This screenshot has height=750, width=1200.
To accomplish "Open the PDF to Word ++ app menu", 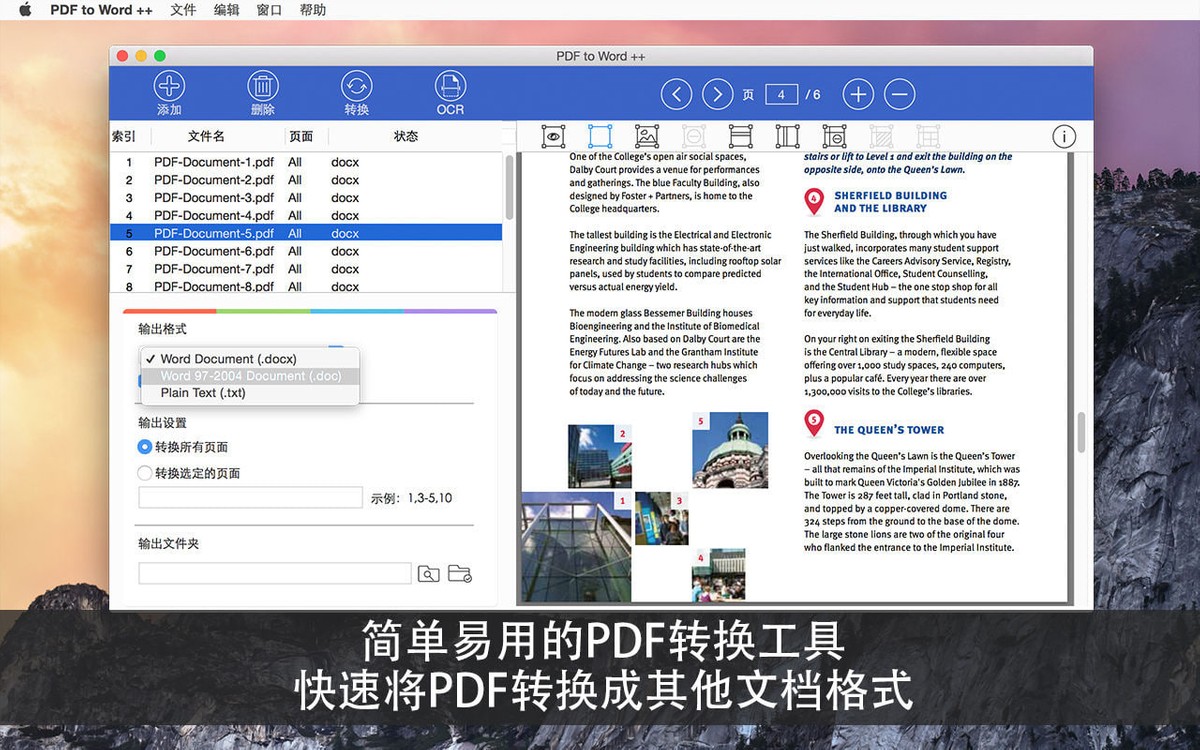I will [x=101, y=10].
